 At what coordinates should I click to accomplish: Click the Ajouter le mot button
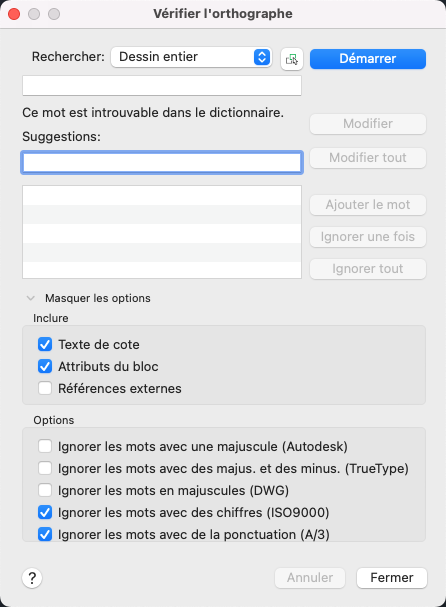coord(368,205)
